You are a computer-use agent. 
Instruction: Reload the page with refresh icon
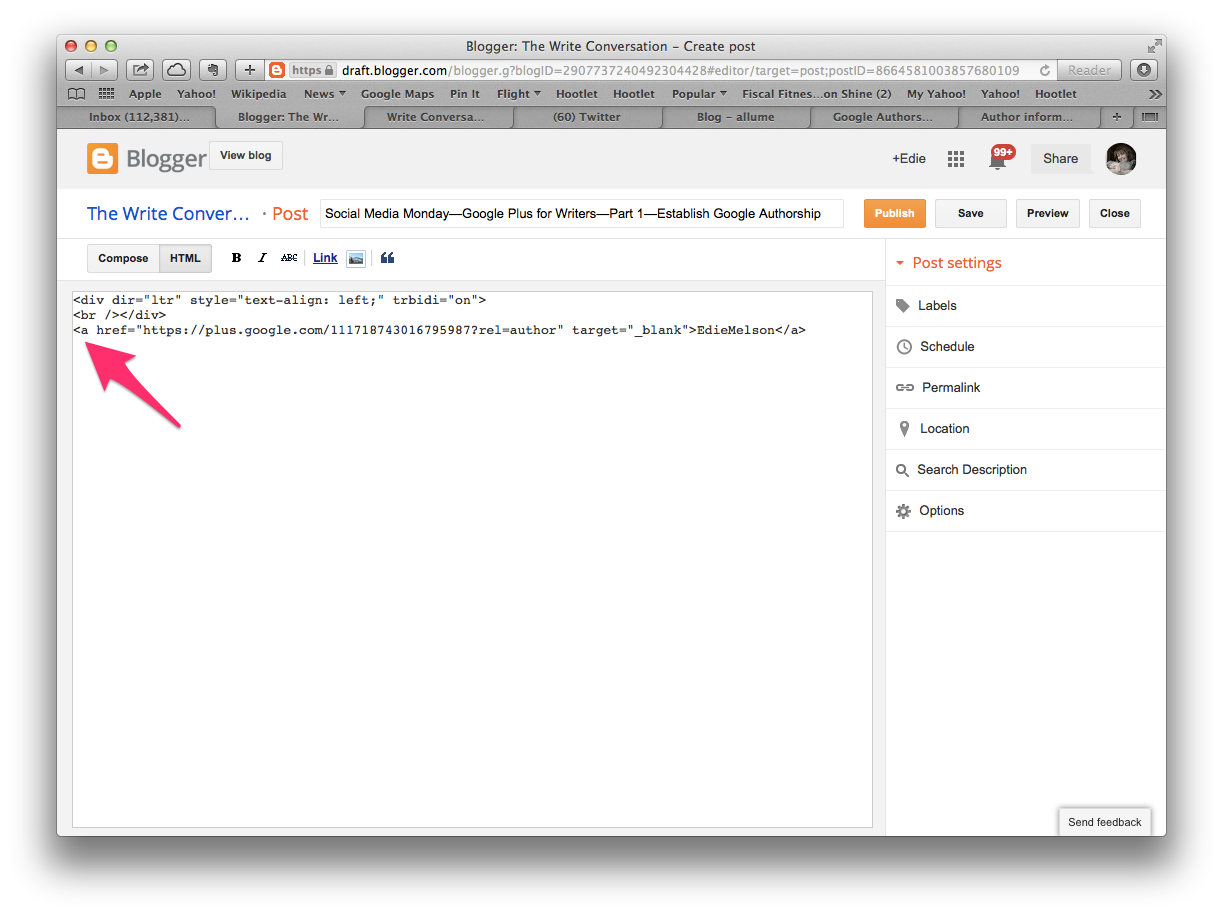click(x=1045, y=70)
